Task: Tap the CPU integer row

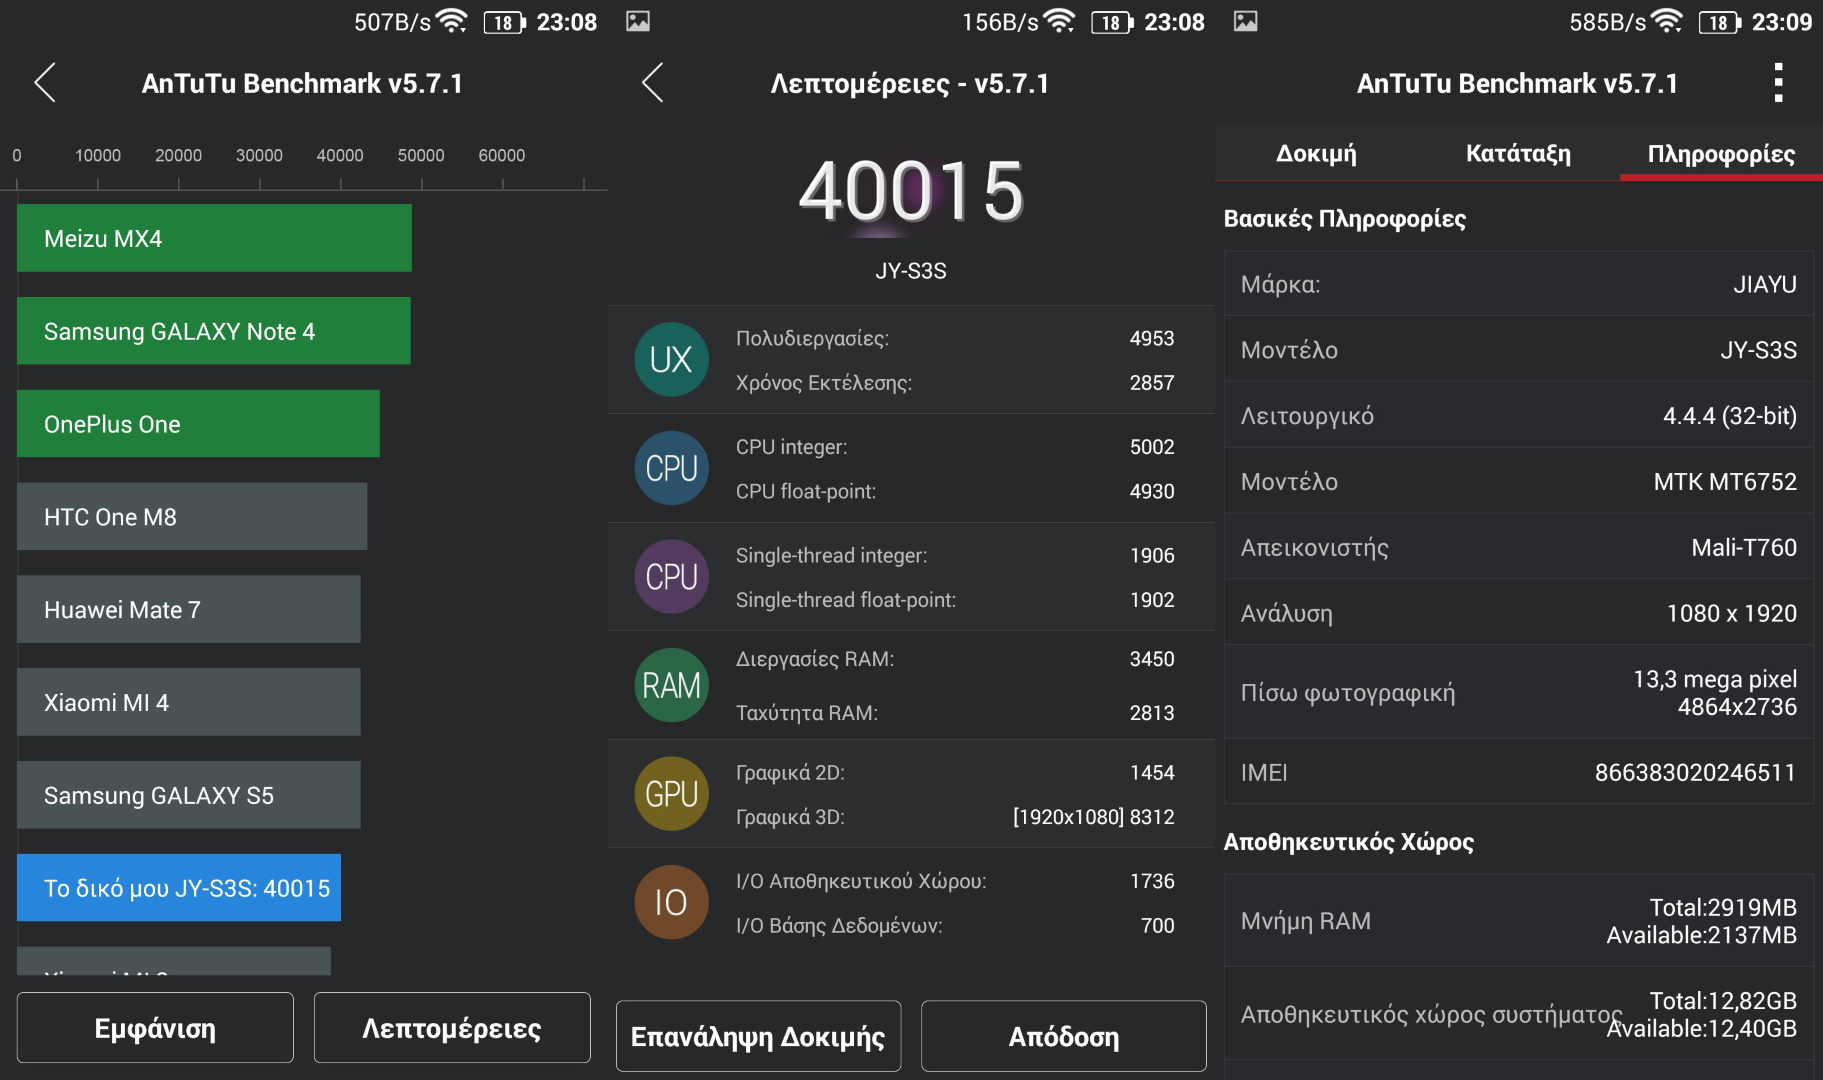Action: (955, 447)
